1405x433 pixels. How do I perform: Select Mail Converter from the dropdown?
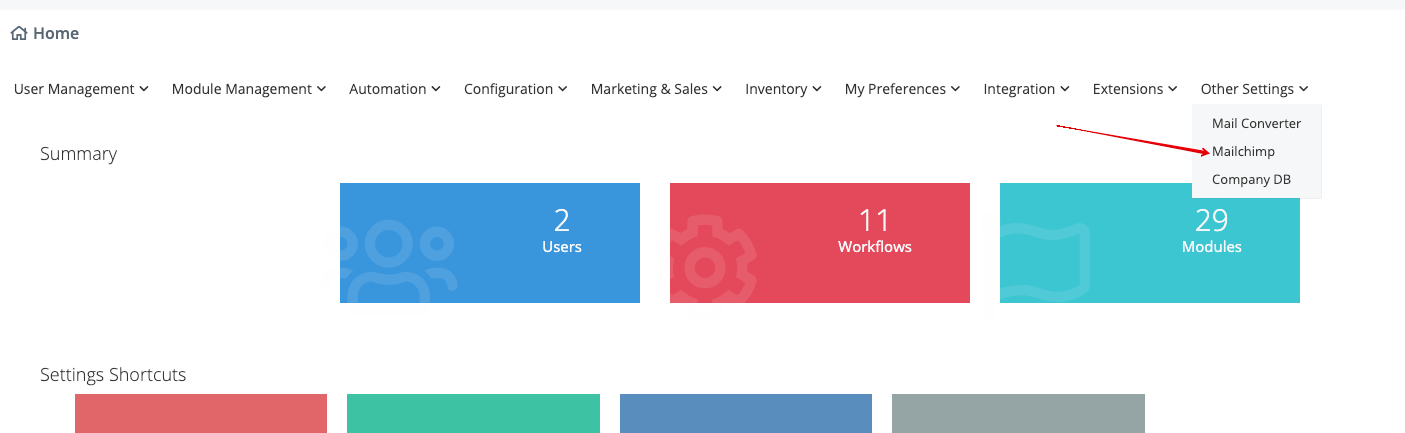pyautogui.click(x=1256, y=124)
